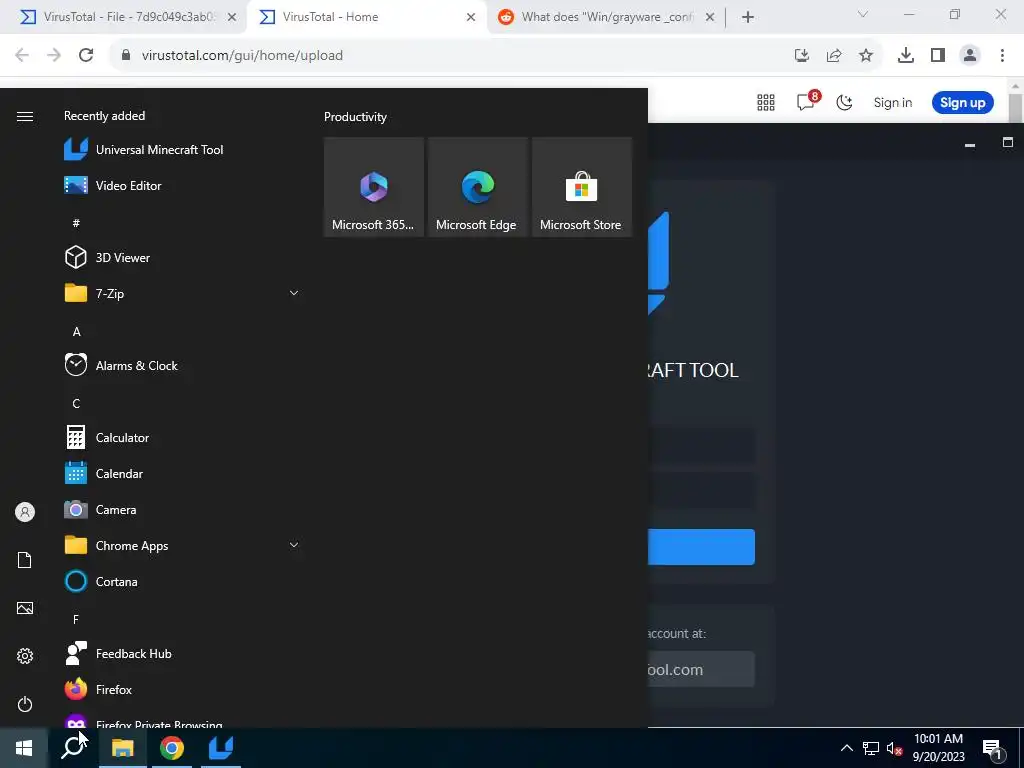Click the Power button in Start
Image resolution: width=1024 pixels, height=768 pixels.
point(25,704)
